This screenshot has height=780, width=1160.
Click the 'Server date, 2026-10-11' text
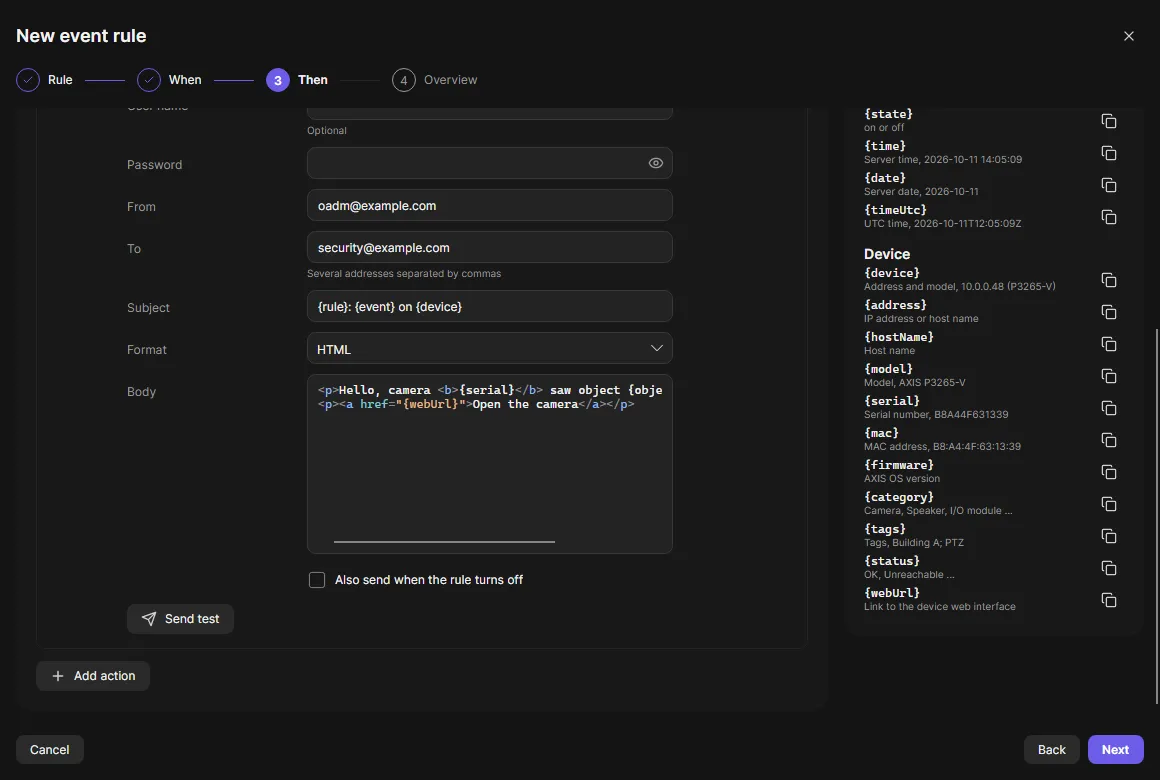(x=921, y=192)
